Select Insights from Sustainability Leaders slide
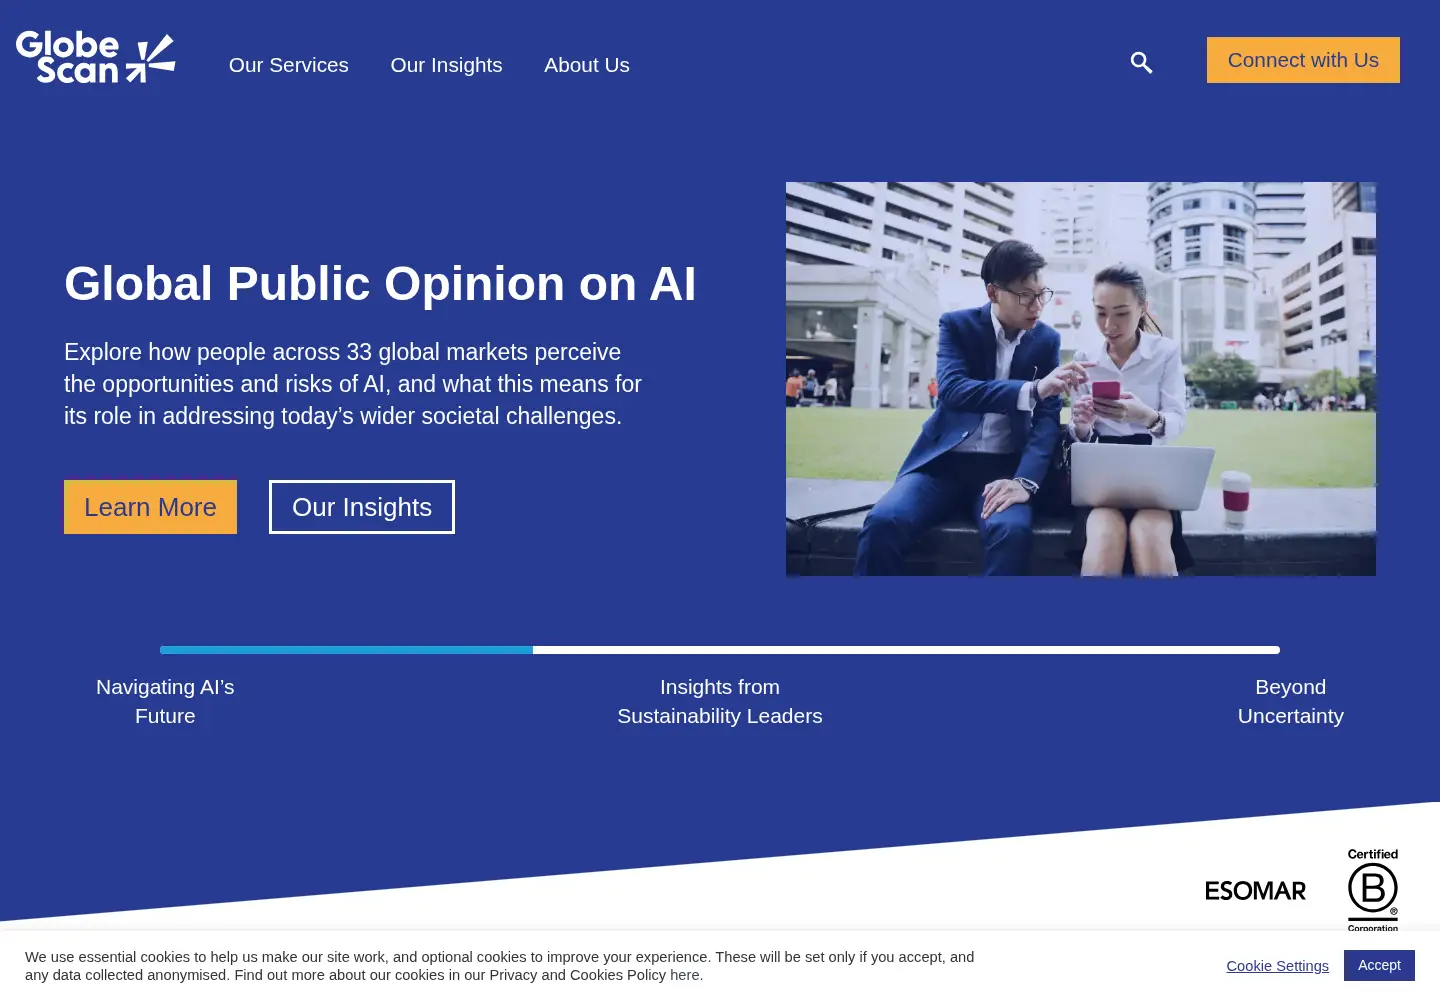The image size is (1440, 1000). pyautogui.click(x=720, y=701)
